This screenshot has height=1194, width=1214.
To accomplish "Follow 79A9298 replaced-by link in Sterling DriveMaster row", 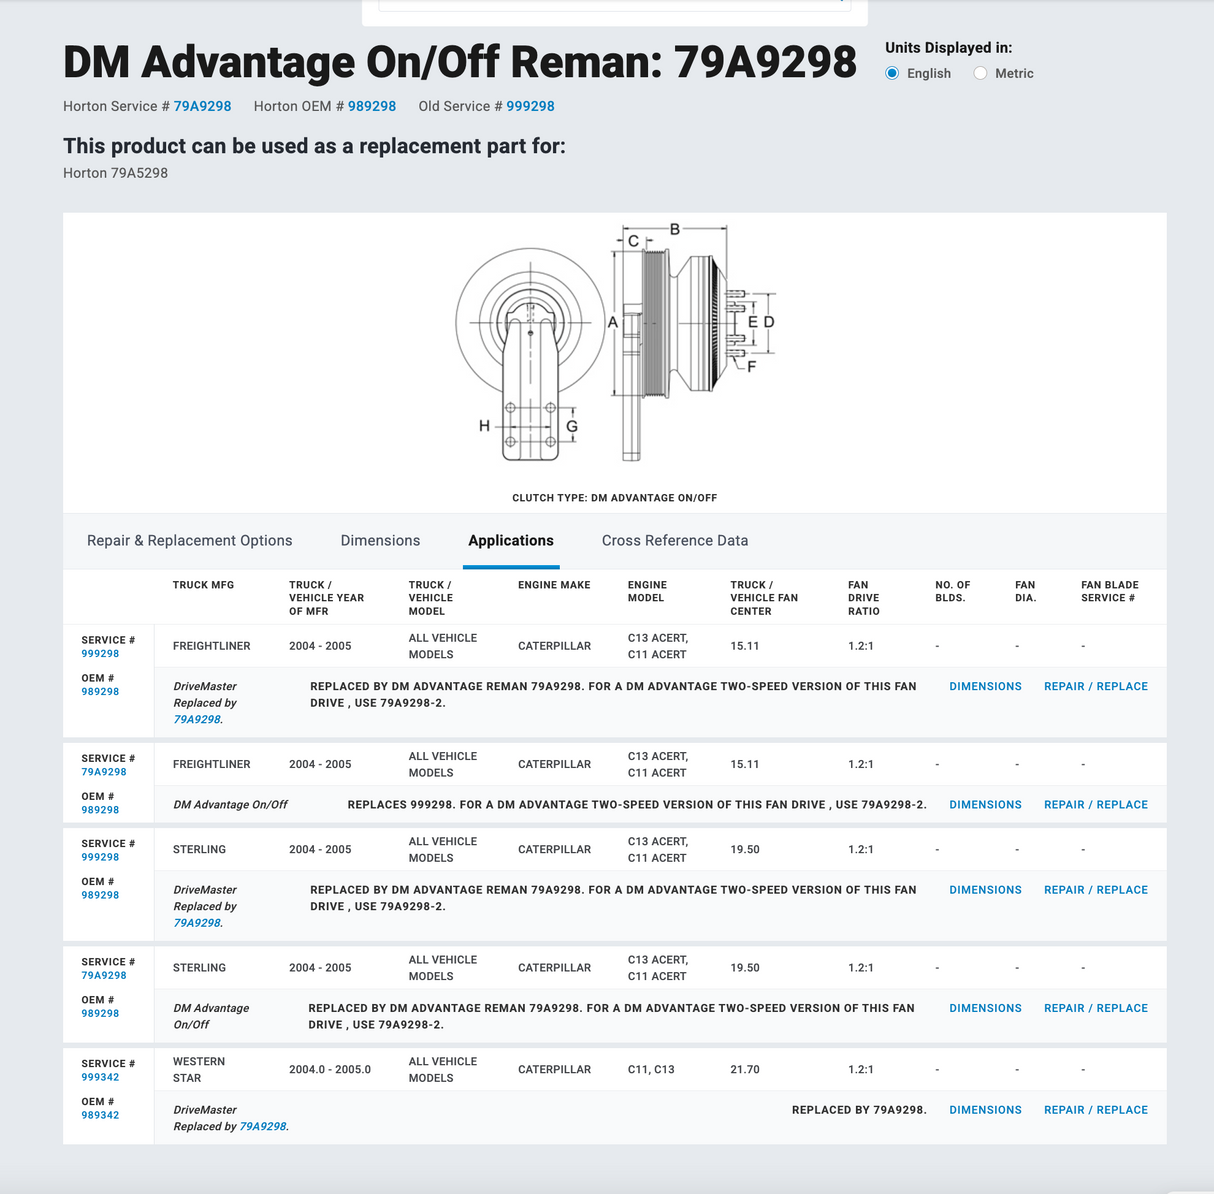I will point(197,923).
